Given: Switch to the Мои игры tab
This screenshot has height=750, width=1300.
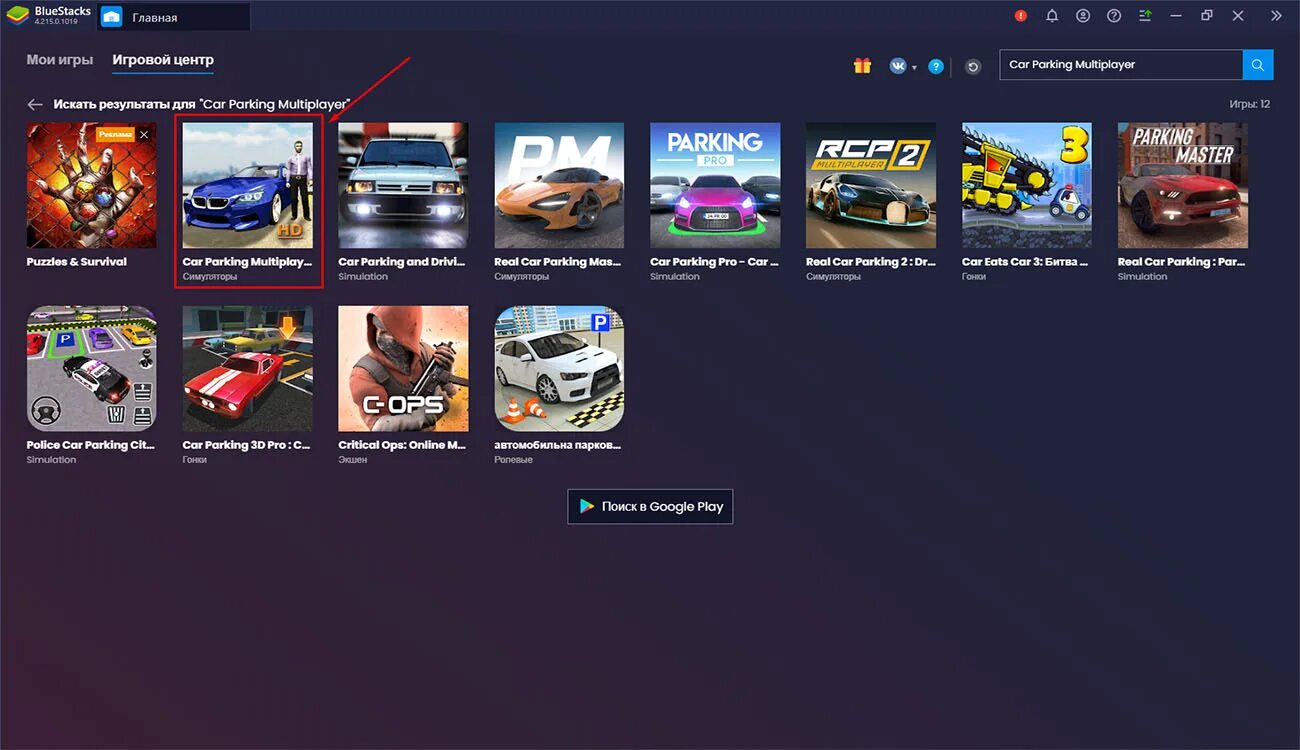Looking at the screenshot, I should [x=60, y=60].
